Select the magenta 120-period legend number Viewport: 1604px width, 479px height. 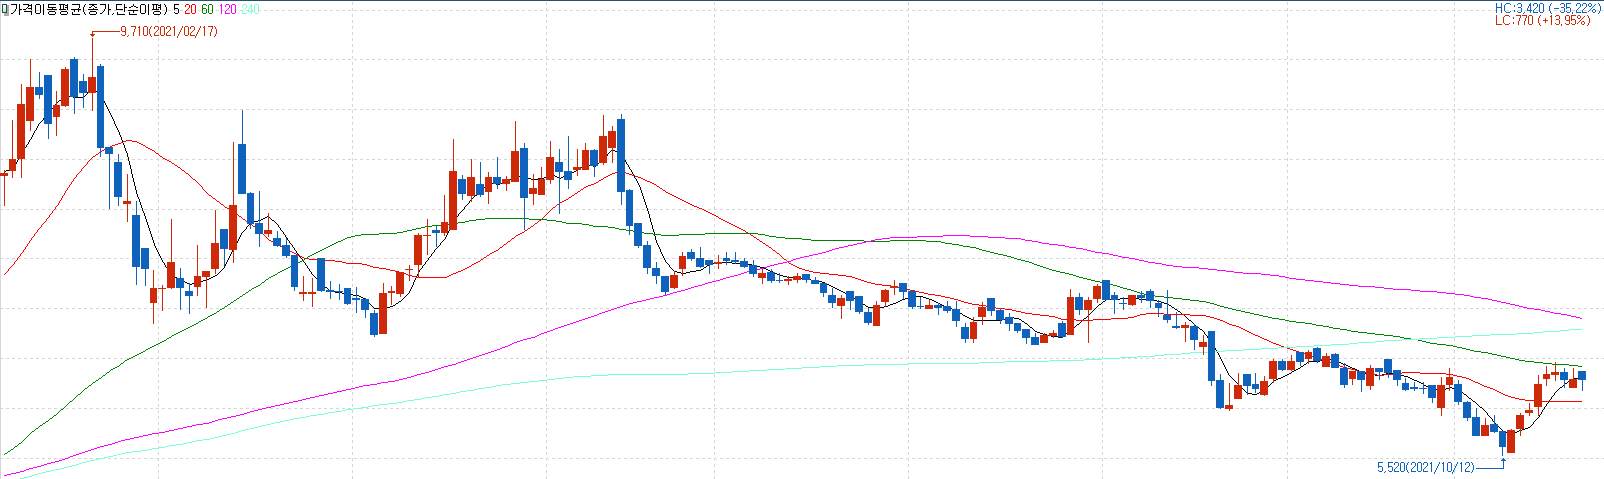tap(227, 8)
